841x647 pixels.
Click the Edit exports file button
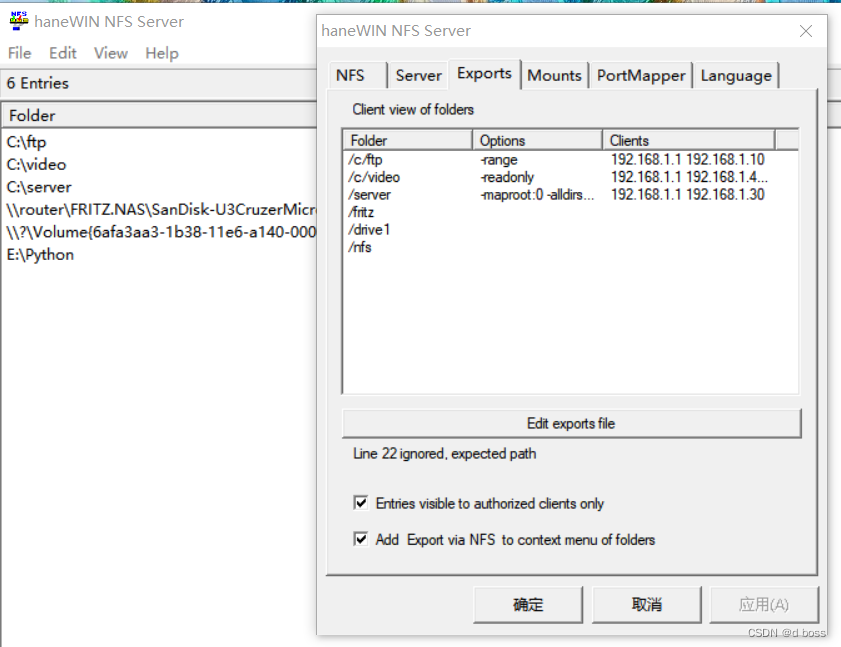coord(571,423)
